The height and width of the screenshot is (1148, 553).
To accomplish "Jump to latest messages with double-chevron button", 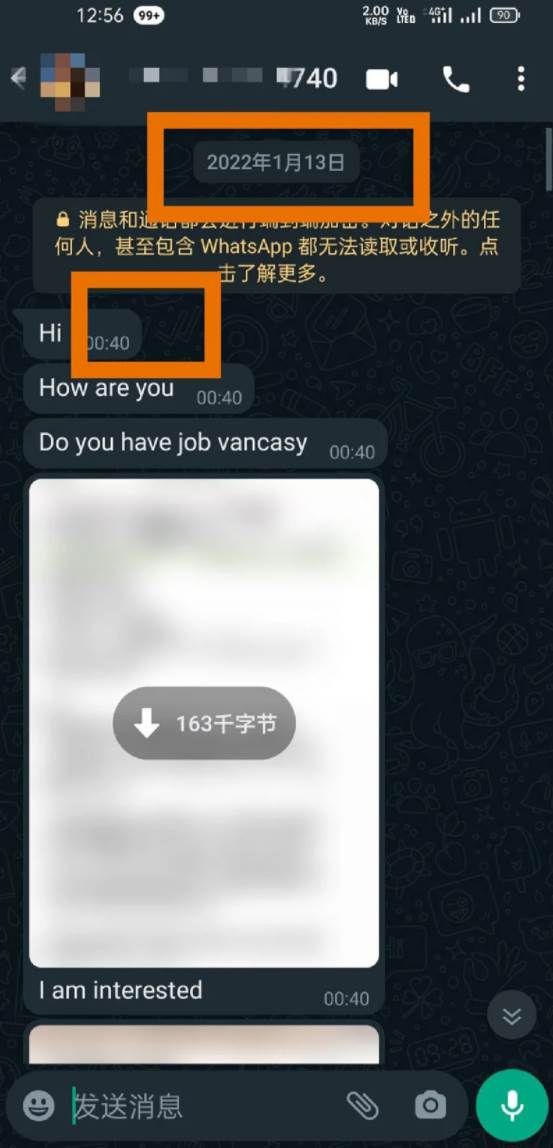I will 512,1015.
